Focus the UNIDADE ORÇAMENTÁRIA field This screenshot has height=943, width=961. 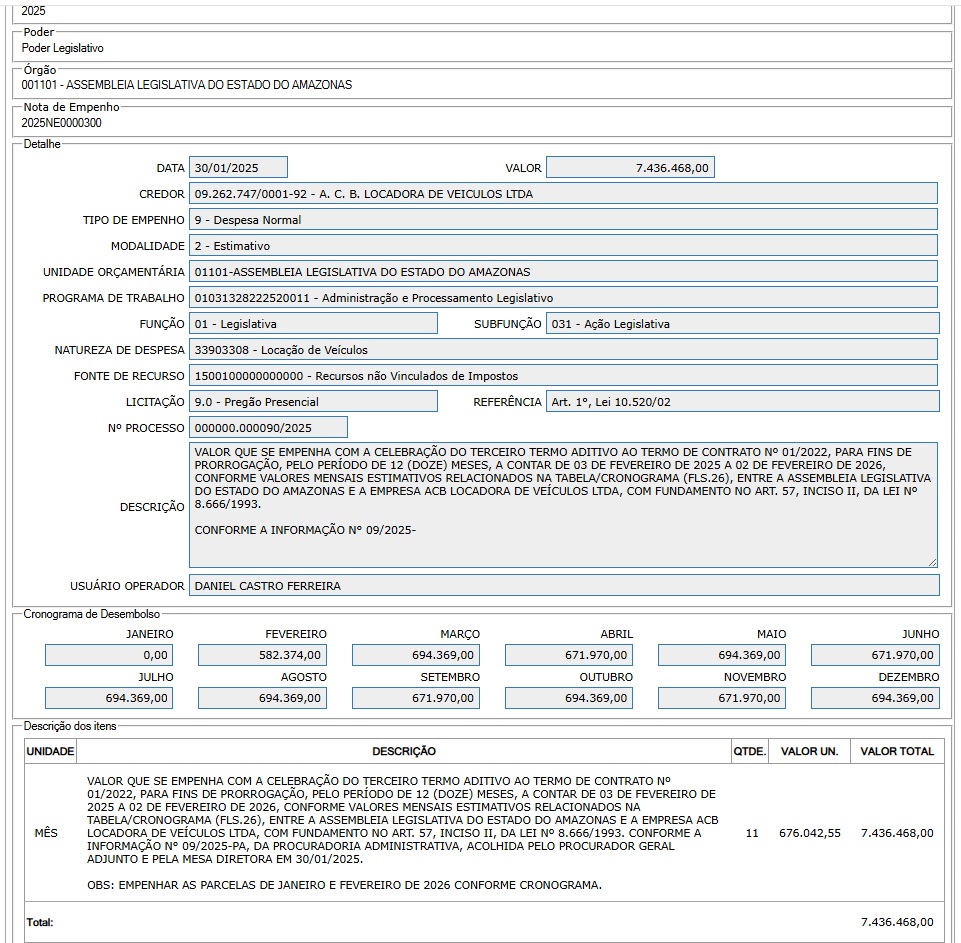tap(562, 272)
